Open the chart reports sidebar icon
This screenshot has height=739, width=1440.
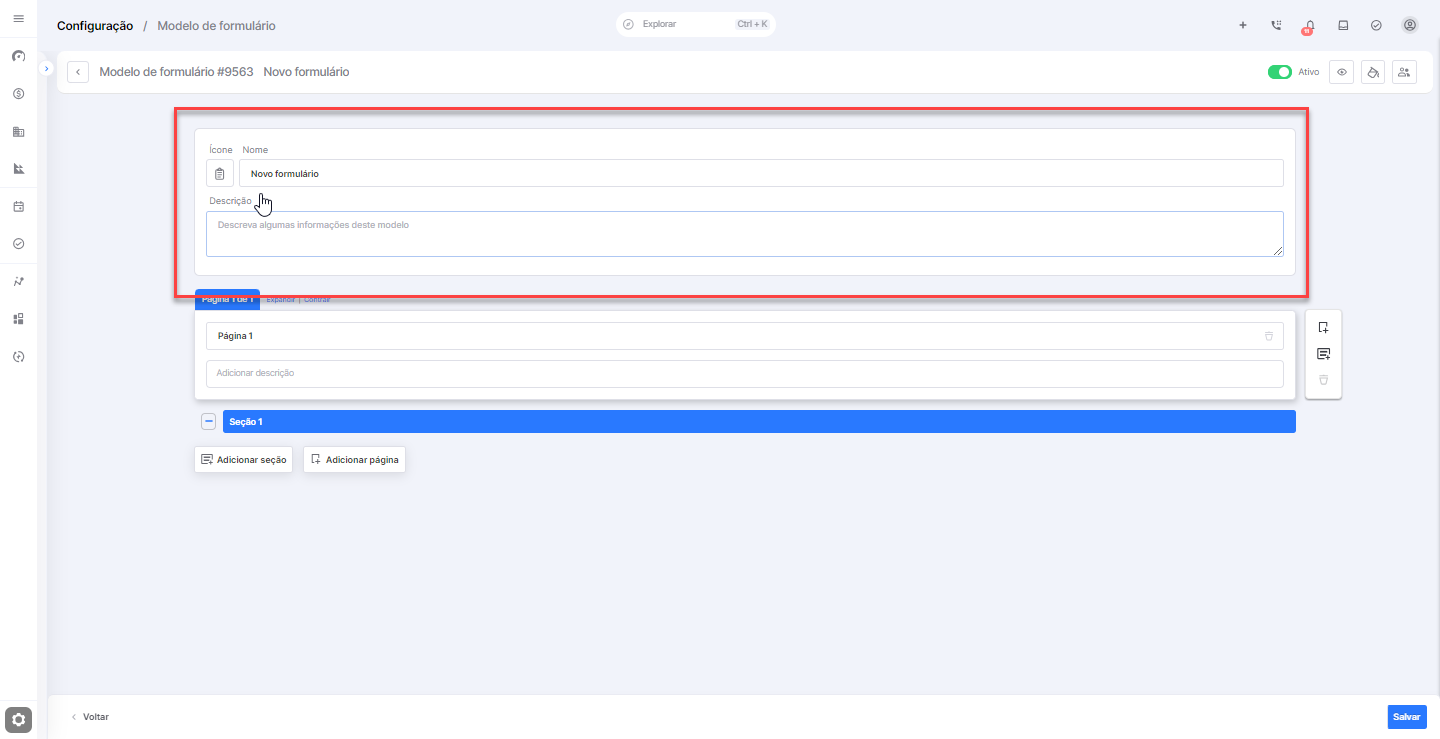coord(18,169)
